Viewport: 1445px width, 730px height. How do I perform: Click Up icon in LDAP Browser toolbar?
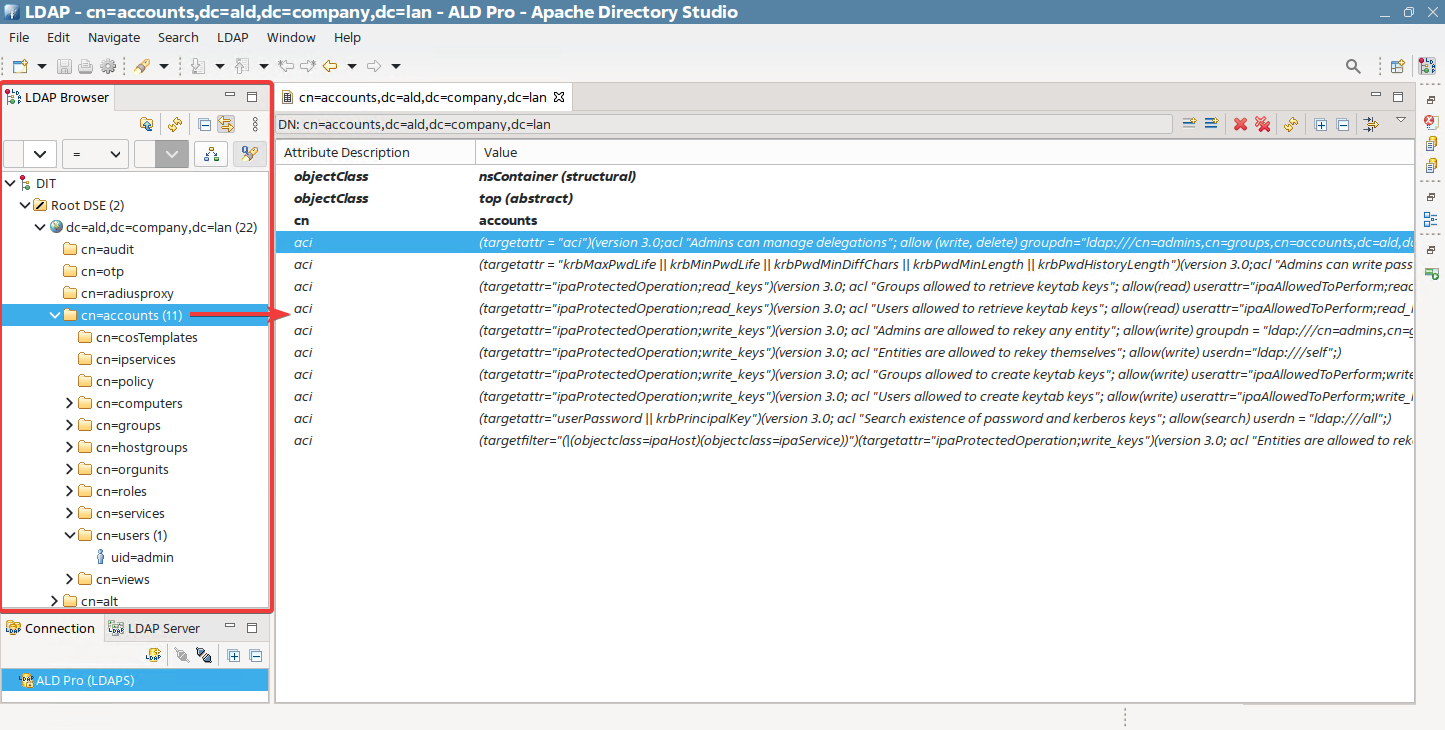[146, 124]
